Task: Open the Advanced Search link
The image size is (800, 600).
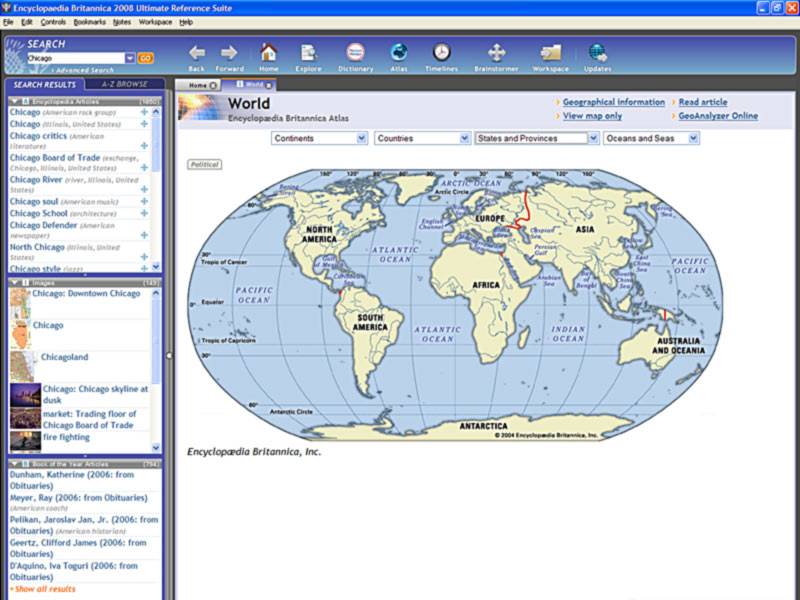Action: click(85, 70)
